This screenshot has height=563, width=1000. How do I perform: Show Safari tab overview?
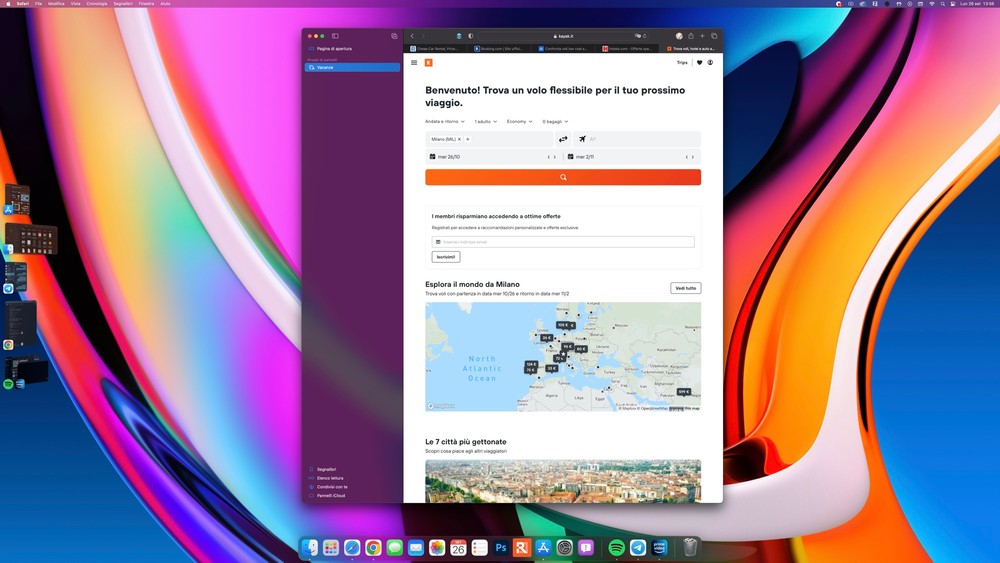[x=714, y=36]
